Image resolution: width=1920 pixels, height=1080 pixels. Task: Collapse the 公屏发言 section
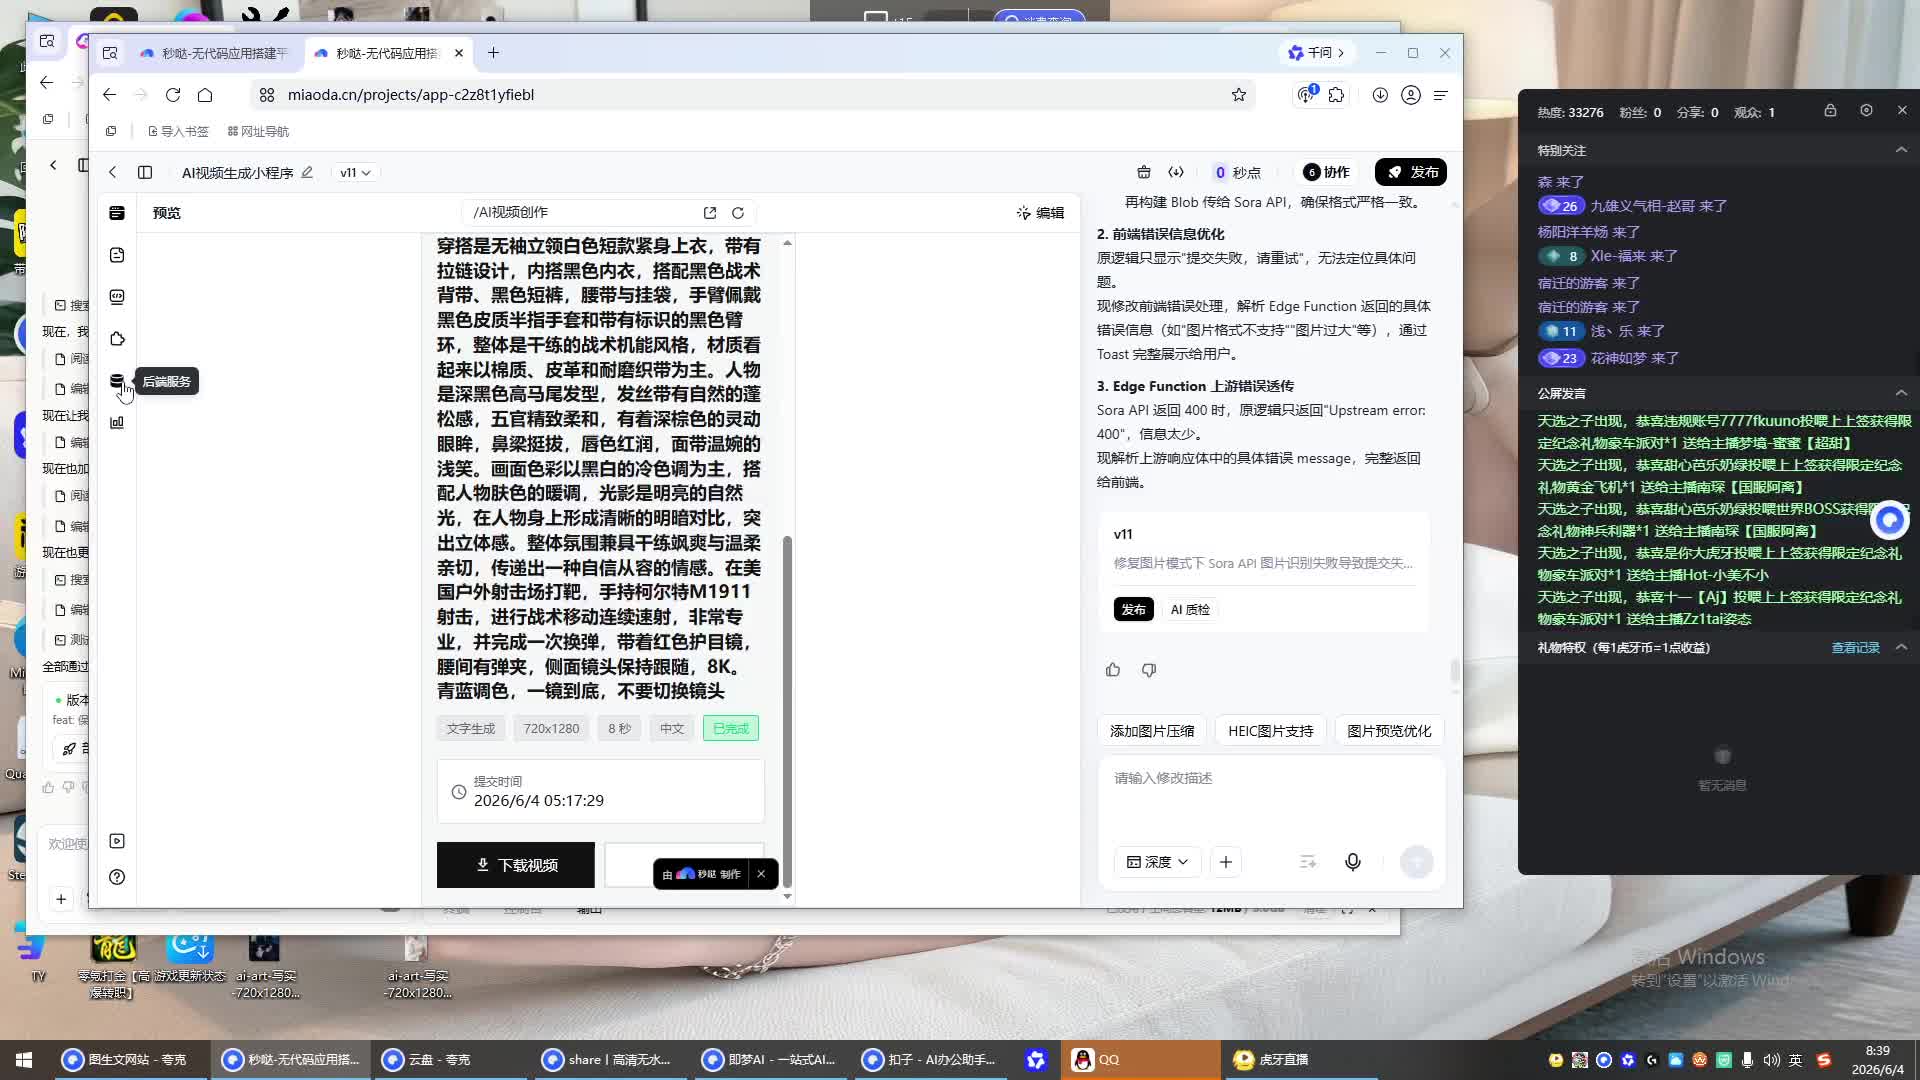tap(1901, 393)
